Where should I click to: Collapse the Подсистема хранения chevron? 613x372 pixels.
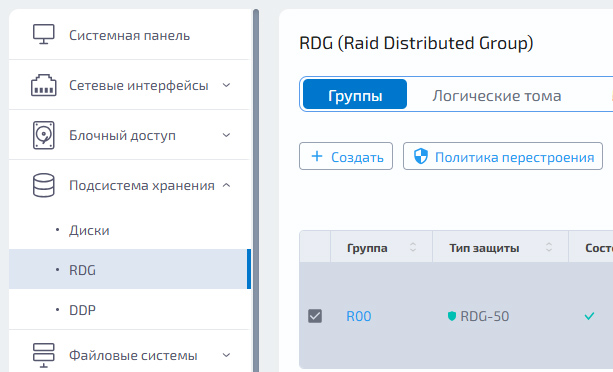[x=226, y=185]
